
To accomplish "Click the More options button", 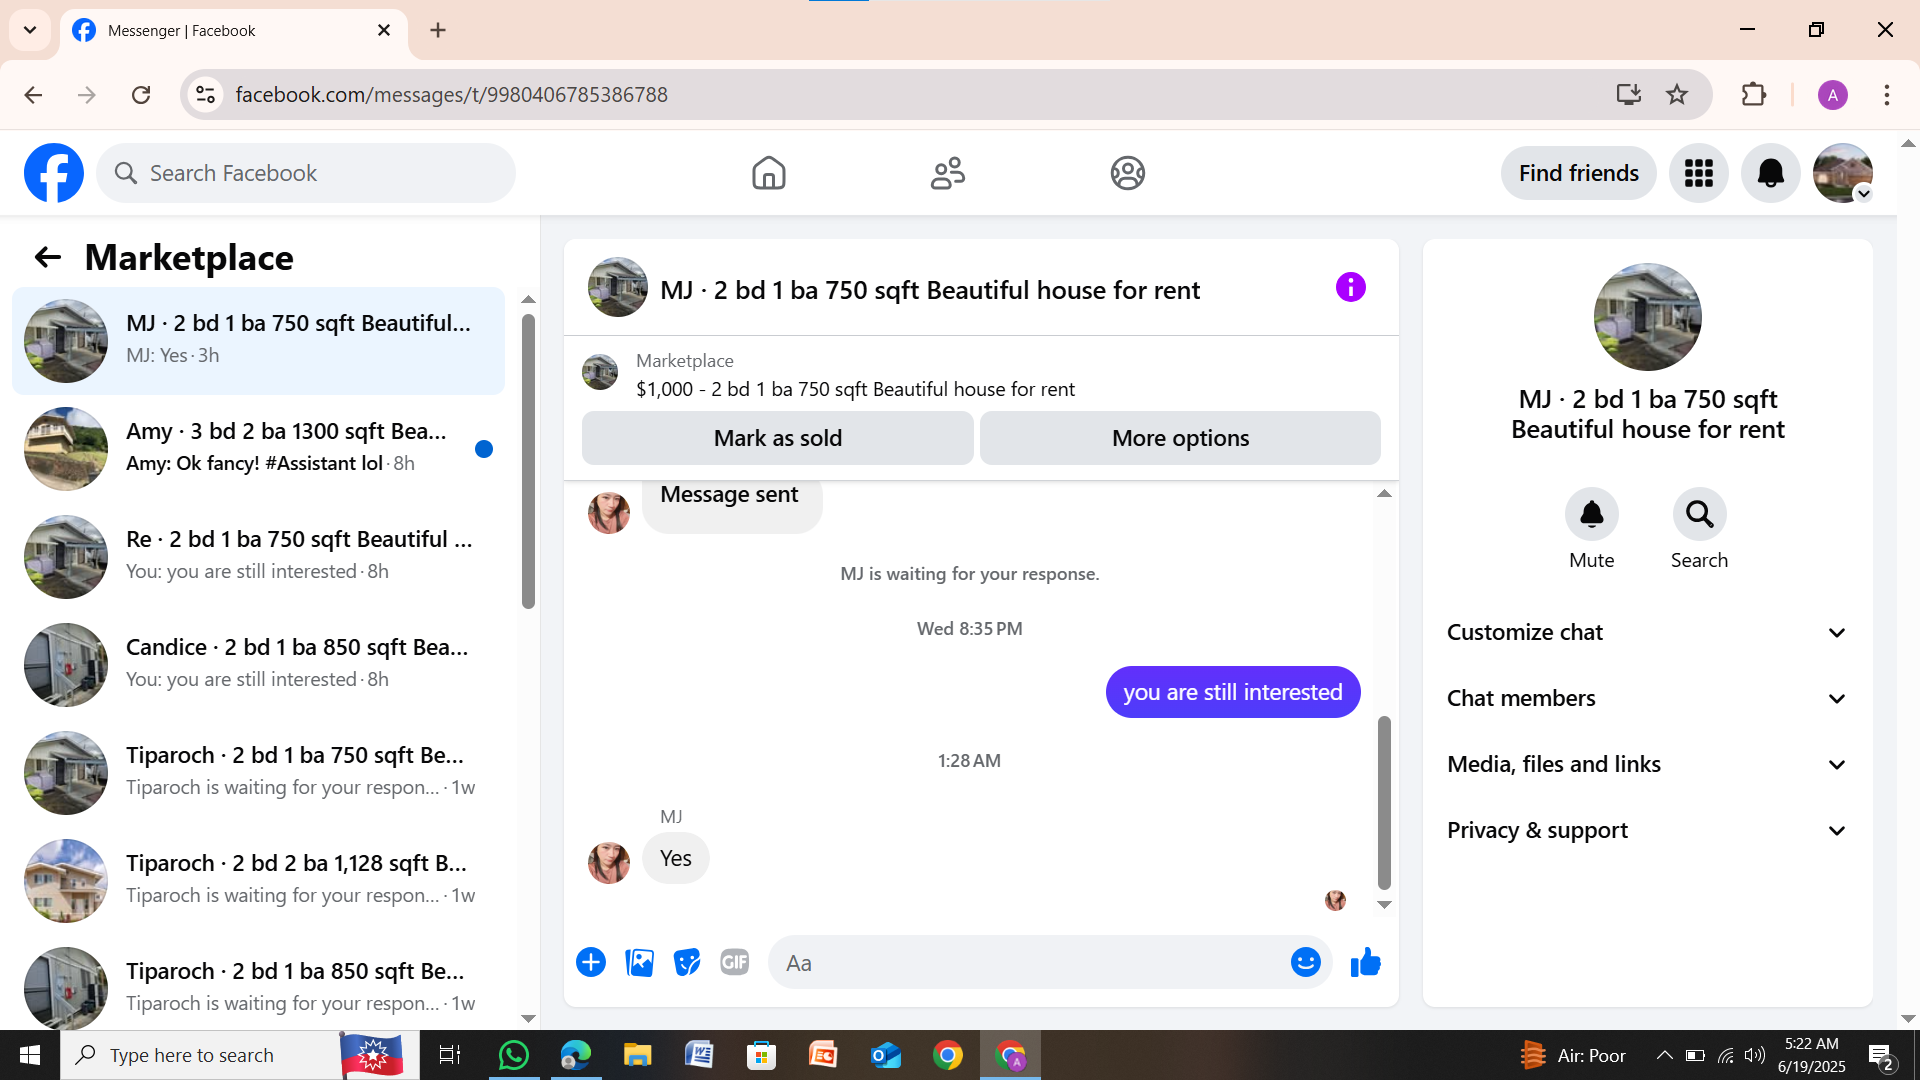I will pyautogui.click(x=1180, y=438).
